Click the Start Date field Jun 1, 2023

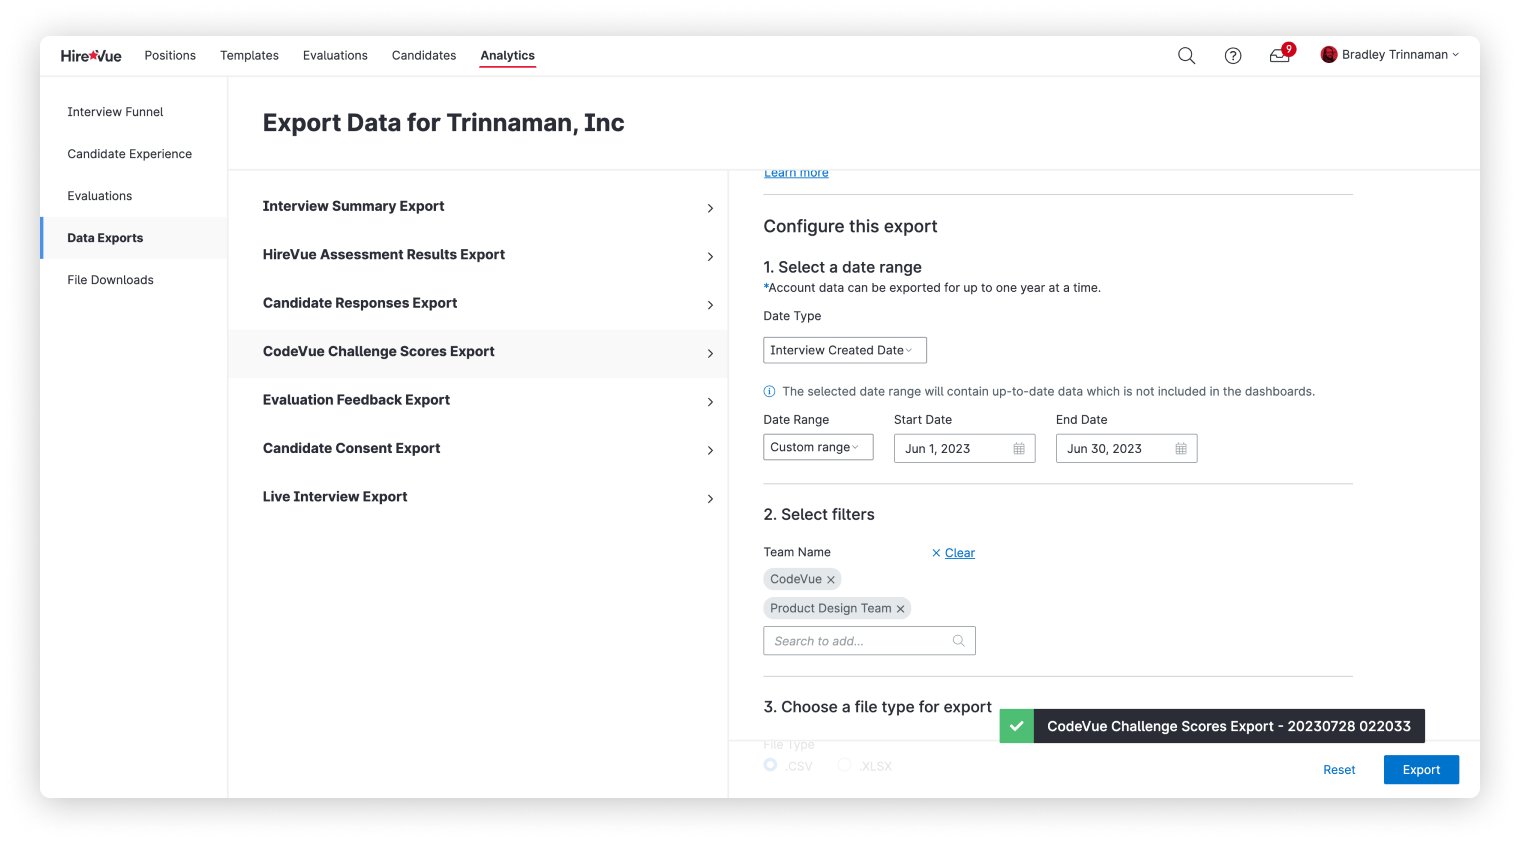click(x=964, y=449)
